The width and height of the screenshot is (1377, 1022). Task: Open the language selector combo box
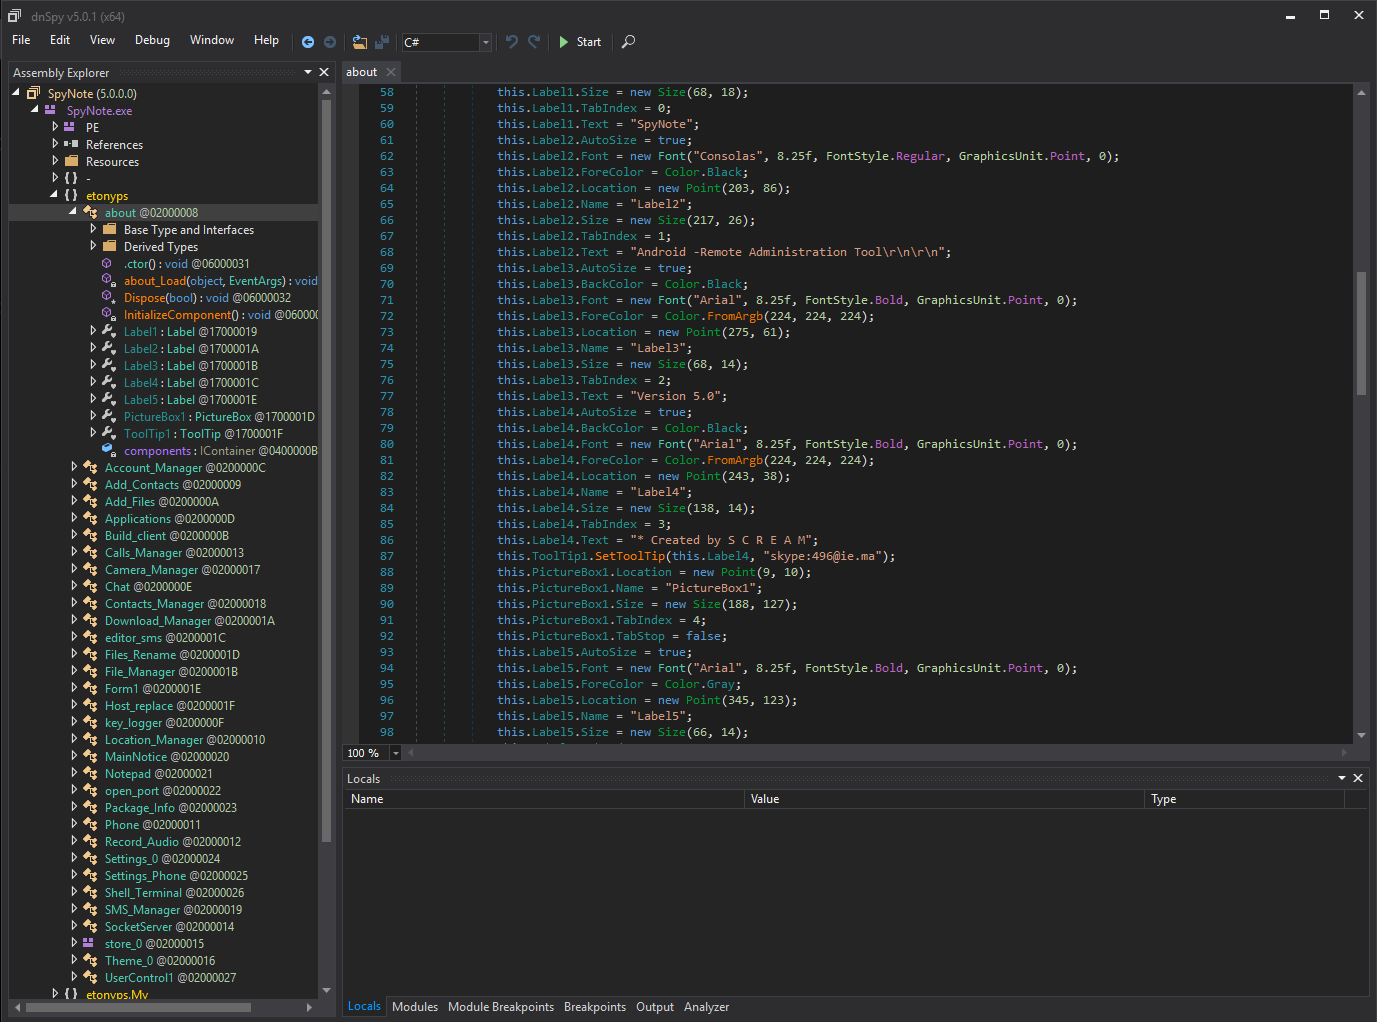pyautogui.click(x=446, y=42)
